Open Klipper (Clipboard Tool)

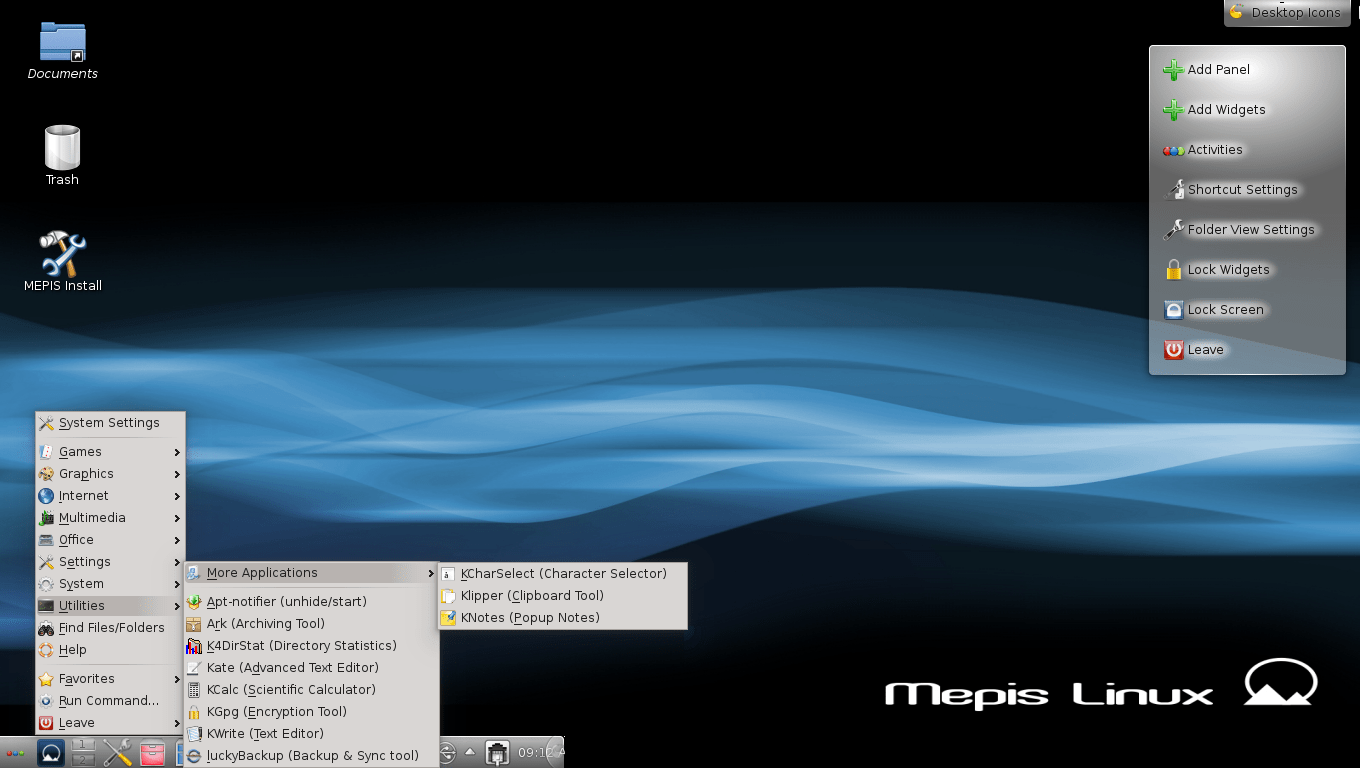pyautogui.click(x=531, y=596)
